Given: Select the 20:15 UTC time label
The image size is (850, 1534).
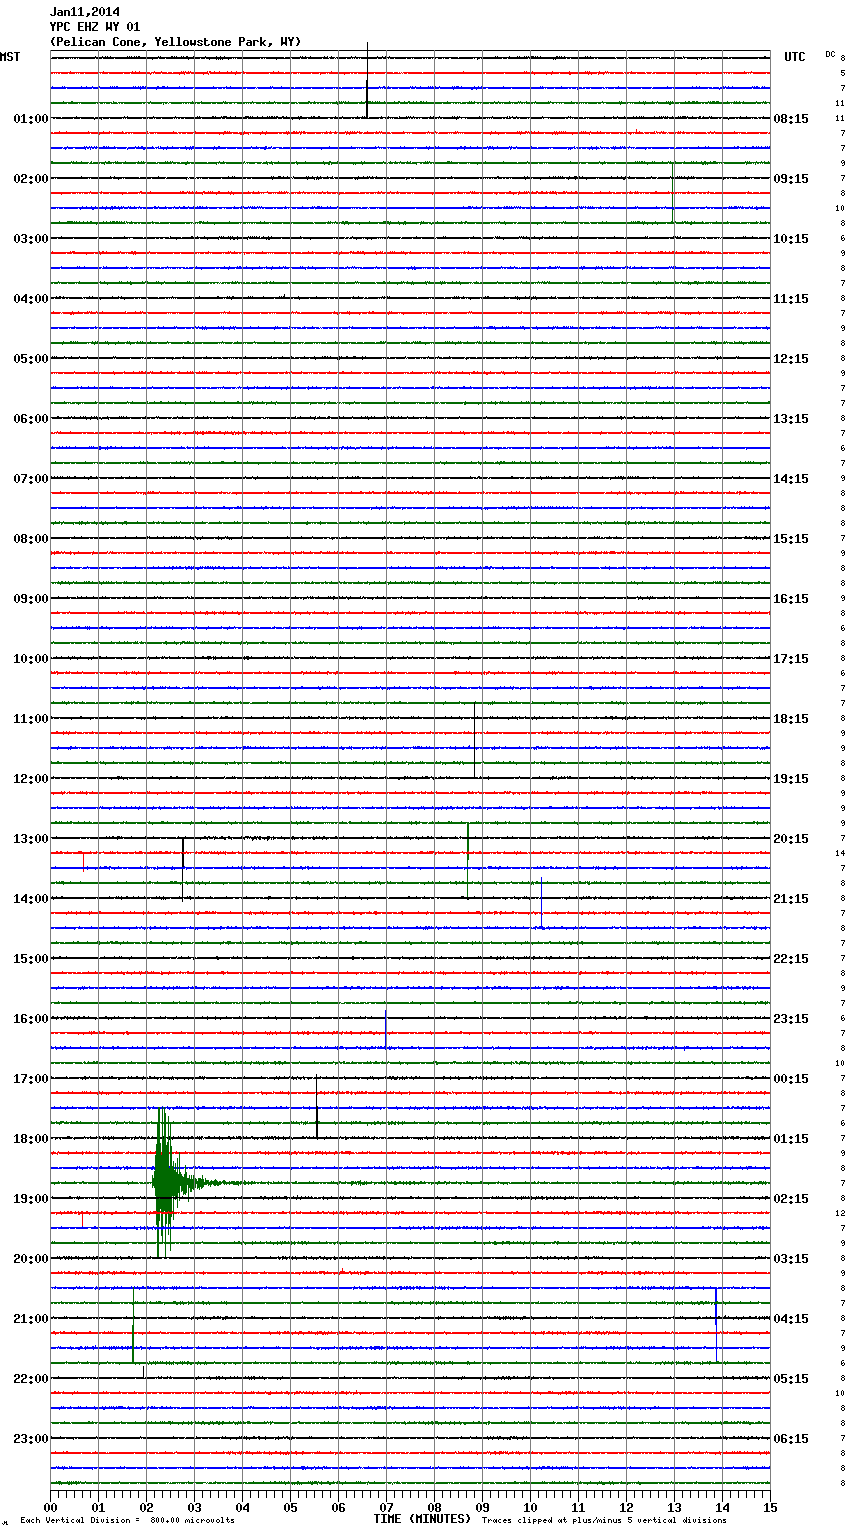Looking at the screenshot, I should (790, 839).
